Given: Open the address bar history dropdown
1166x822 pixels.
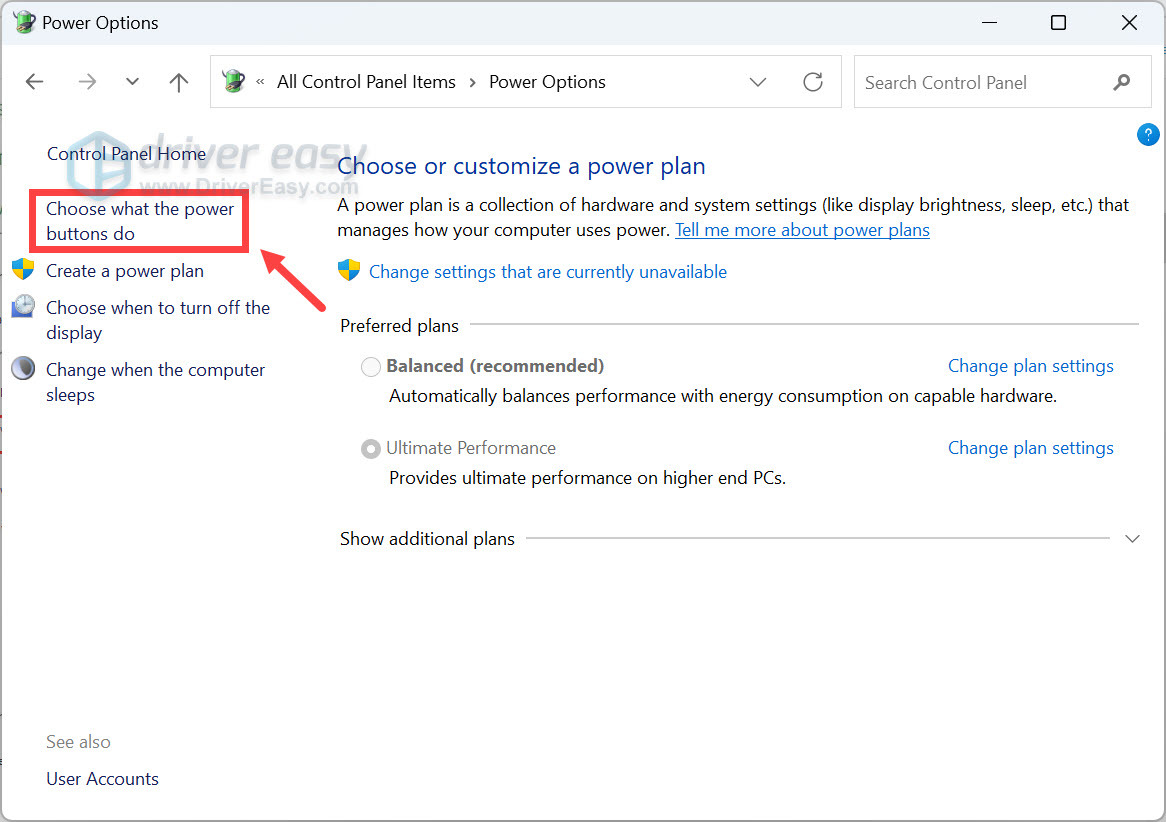Looking at the screenshot, I should click(757, 82).
